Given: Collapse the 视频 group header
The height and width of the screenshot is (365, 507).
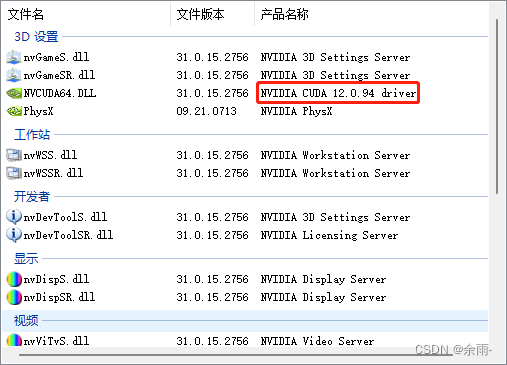Looking at the screenshot, I should [26, 321].
